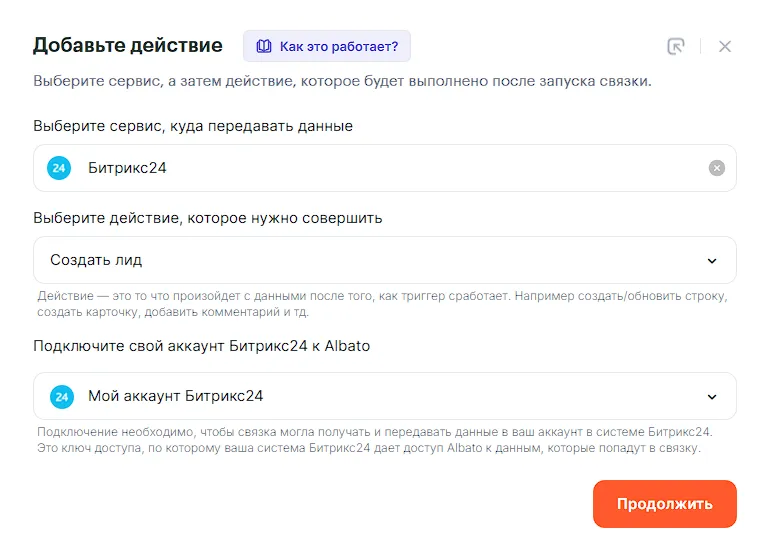Expand the account selector chevron

pyautogui.click(x=712, y=396)
